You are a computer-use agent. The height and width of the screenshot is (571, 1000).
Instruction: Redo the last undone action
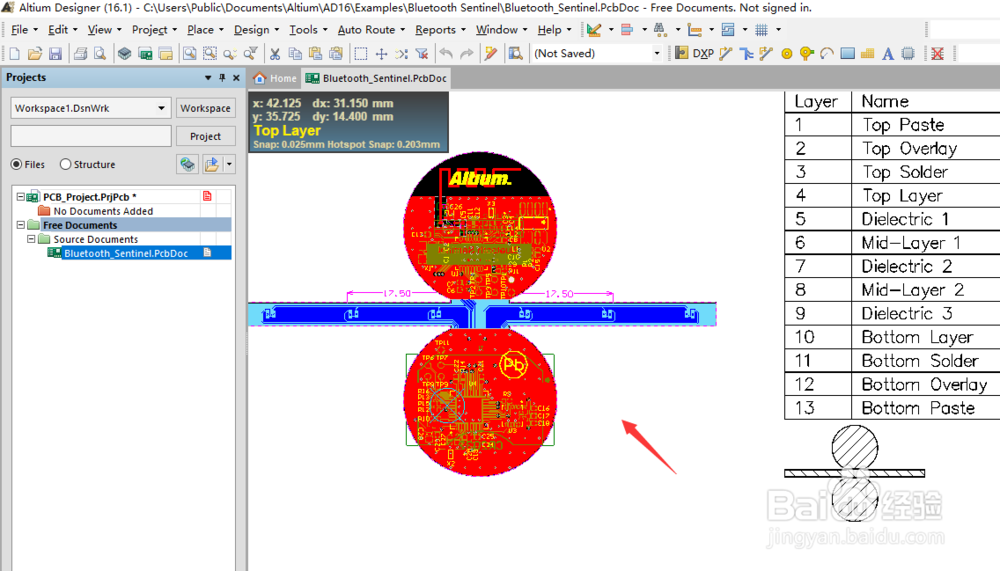[x=467, y=54]
